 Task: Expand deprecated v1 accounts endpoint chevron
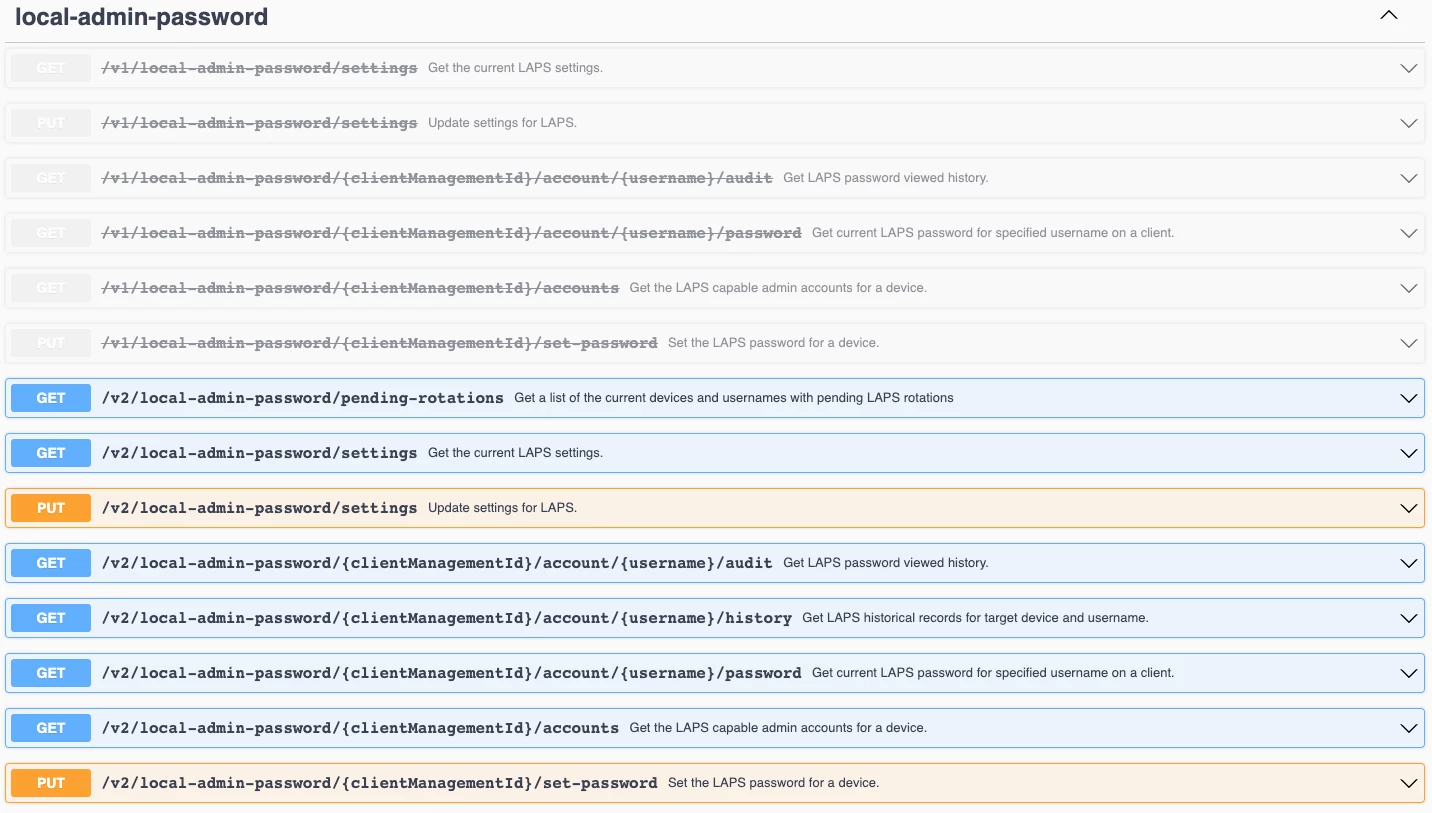[1409, 288]
